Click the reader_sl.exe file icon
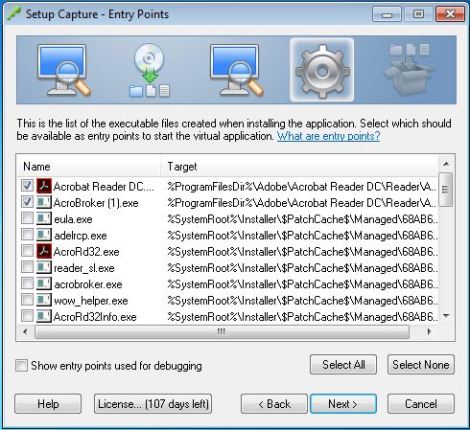 point(44,268)
